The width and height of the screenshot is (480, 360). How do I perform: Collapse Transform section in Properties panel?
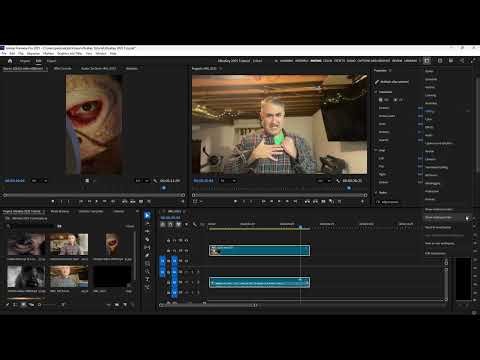[376, 92]
